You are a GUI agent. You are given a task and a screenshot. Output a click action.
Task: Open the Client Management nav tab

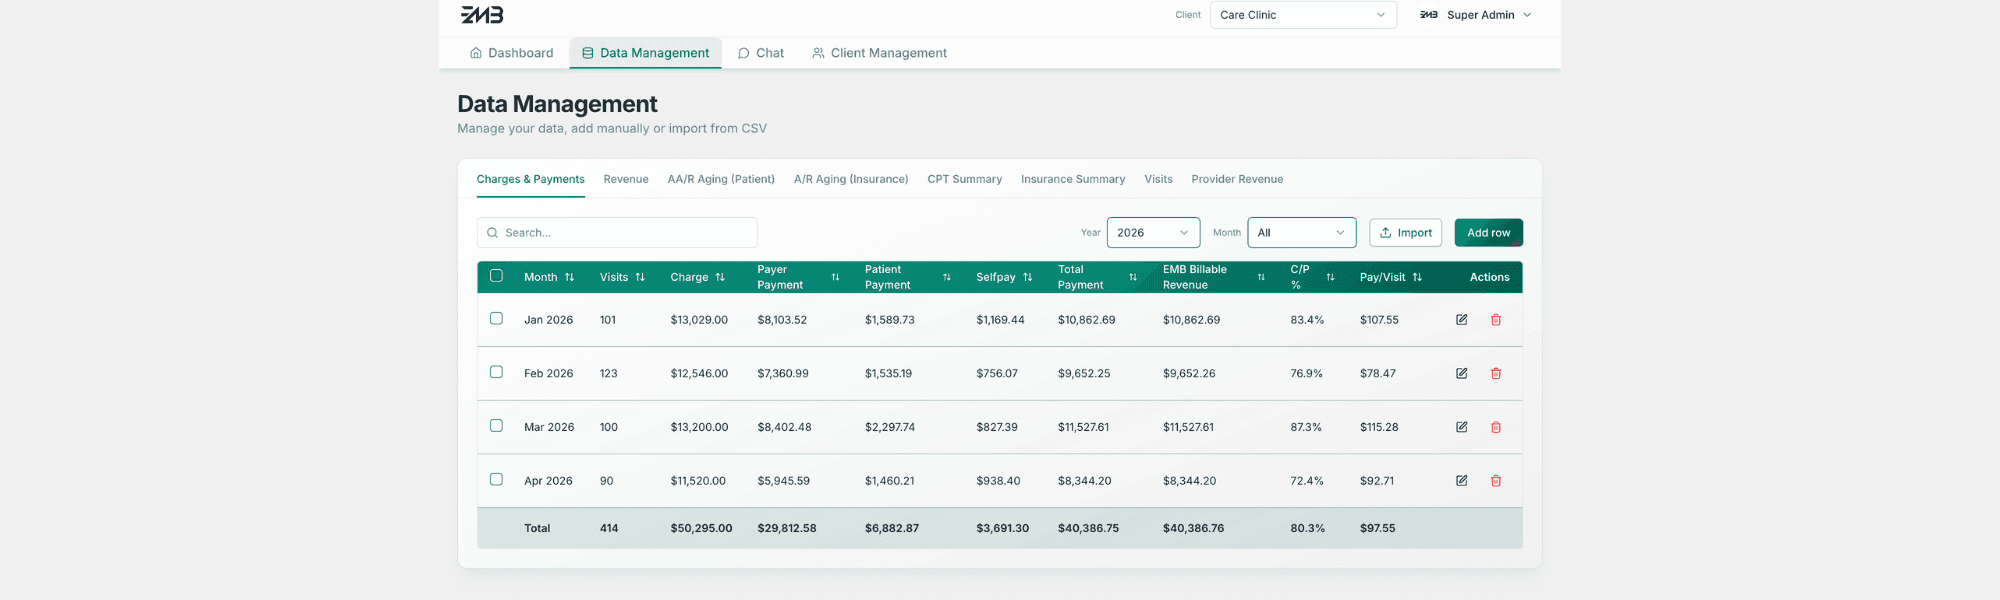click(x=879, y=53)
